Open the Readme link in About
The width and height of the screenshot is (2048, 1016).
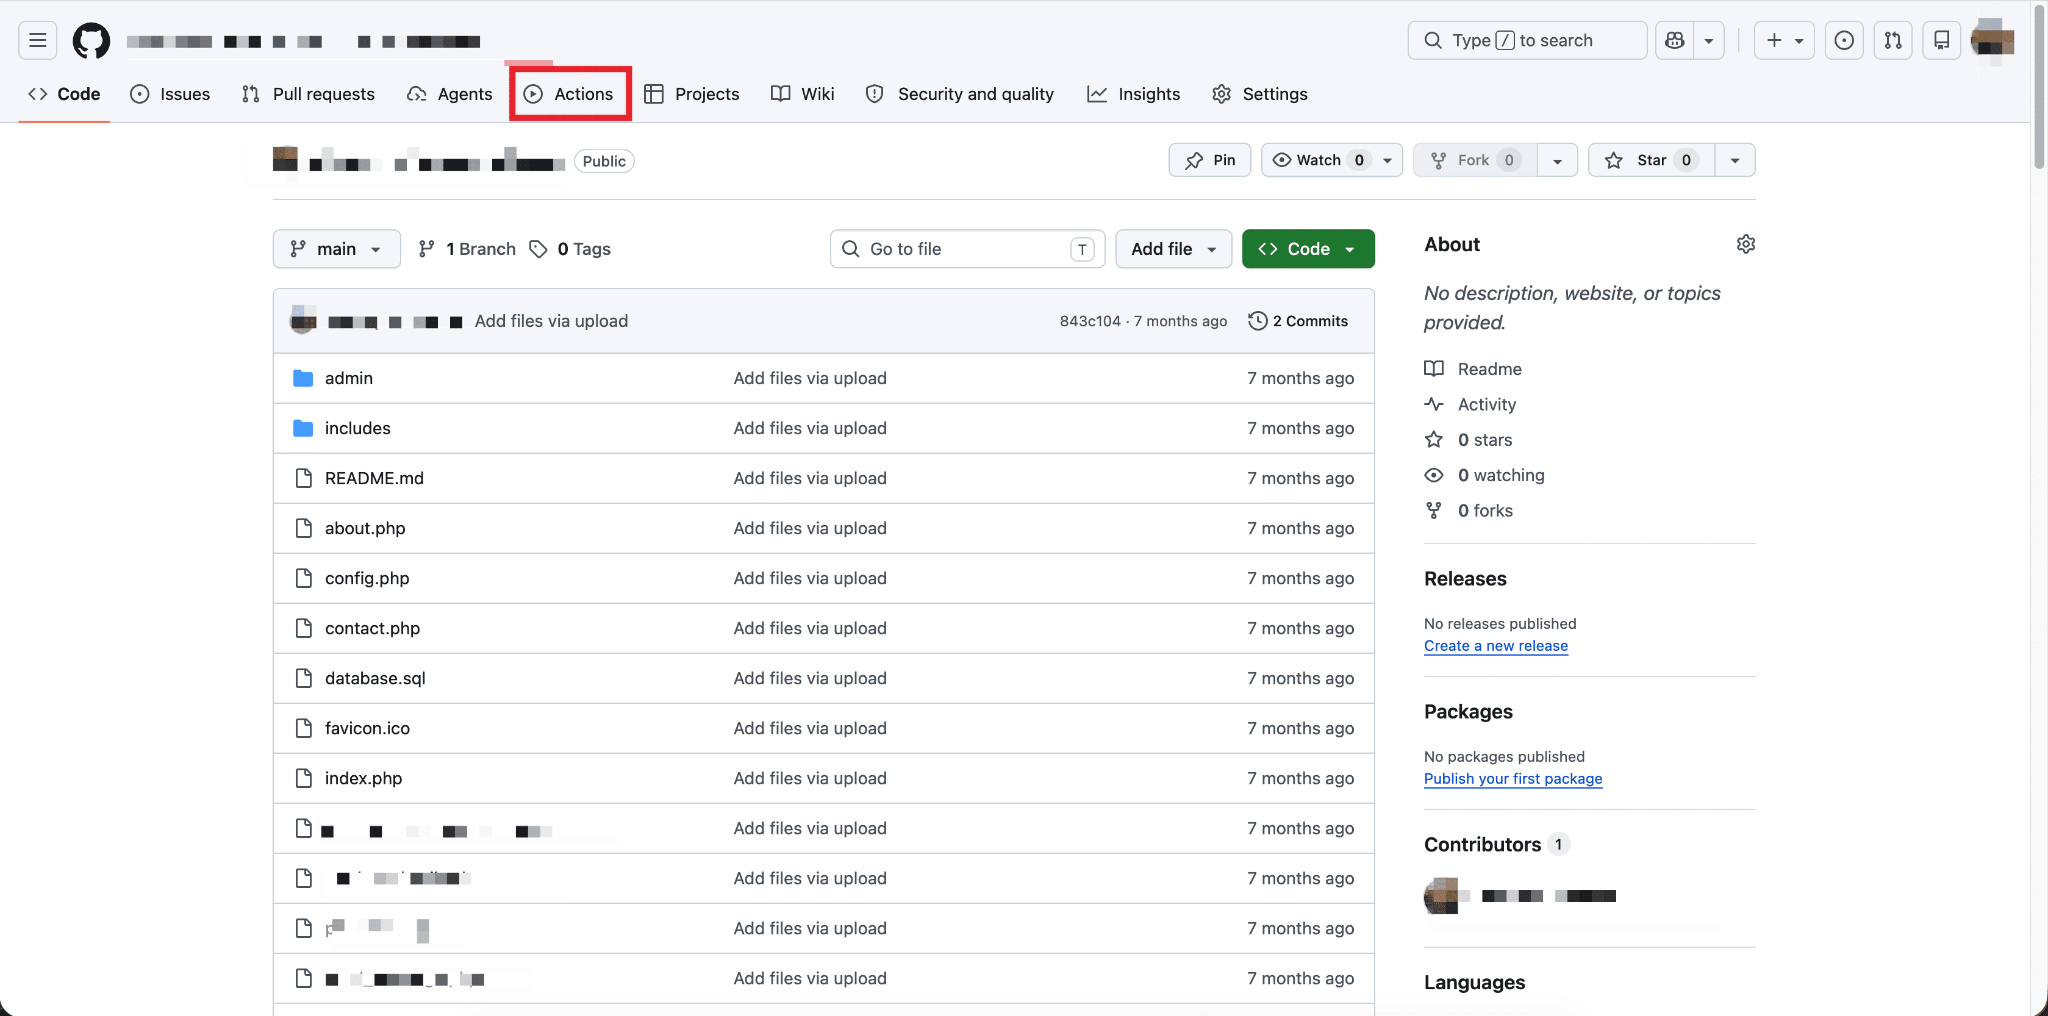pos(1473,369)
